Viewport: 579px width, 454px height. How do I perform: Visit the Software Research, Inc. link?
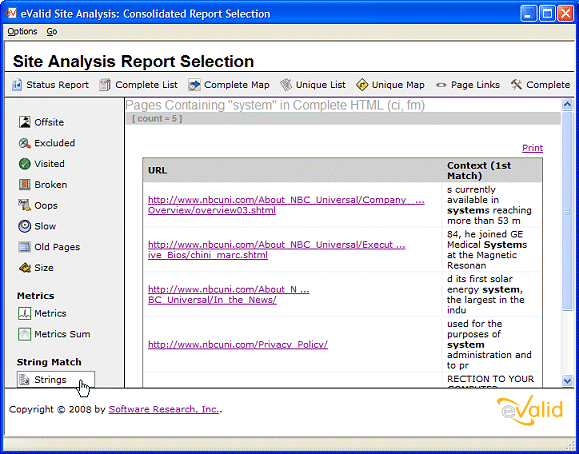164,409
